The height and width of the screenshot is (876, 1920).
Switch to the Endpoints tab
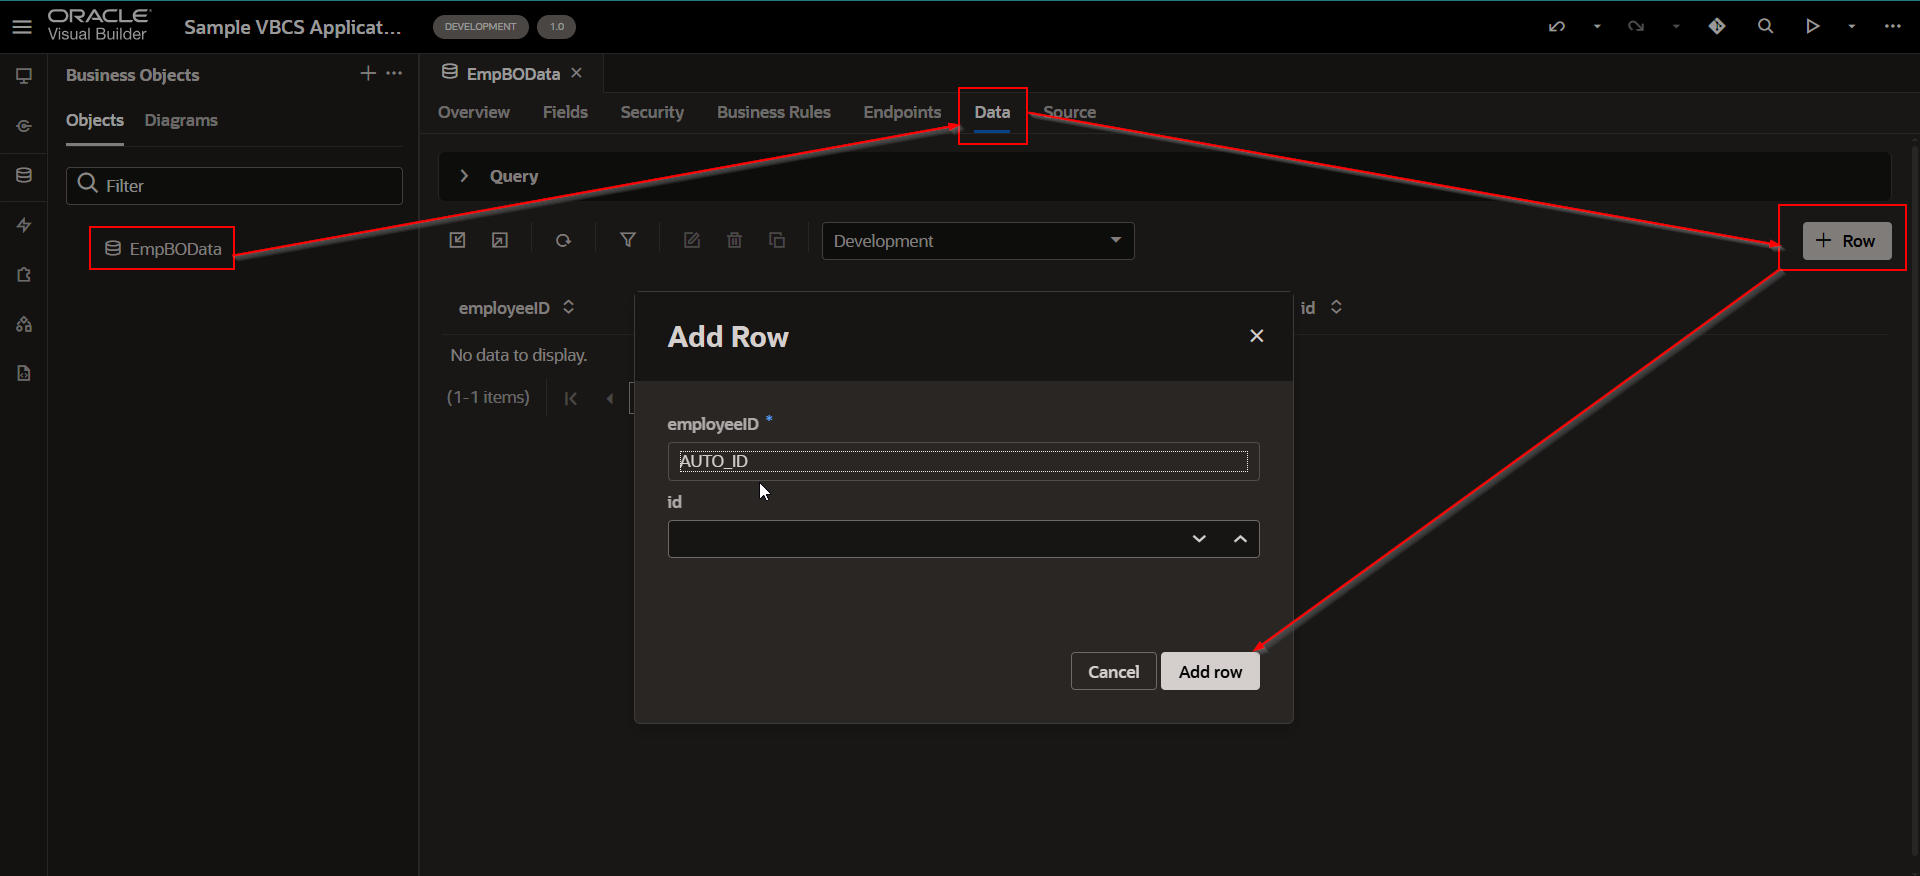(902, 112)
